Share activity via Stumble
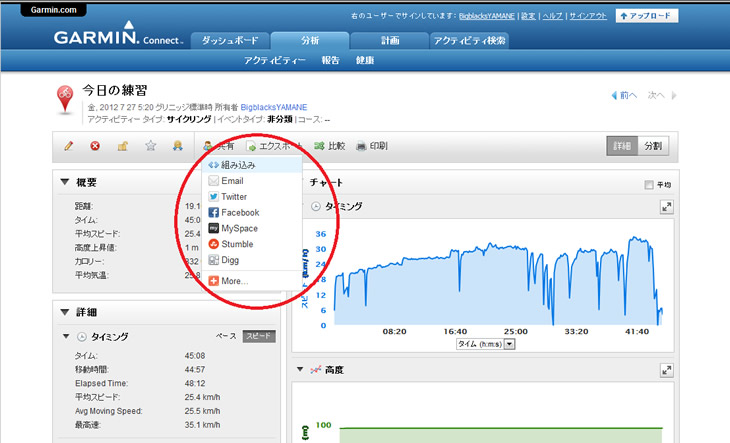Screen dimensions: 730x443 click(x=252, y=244)
